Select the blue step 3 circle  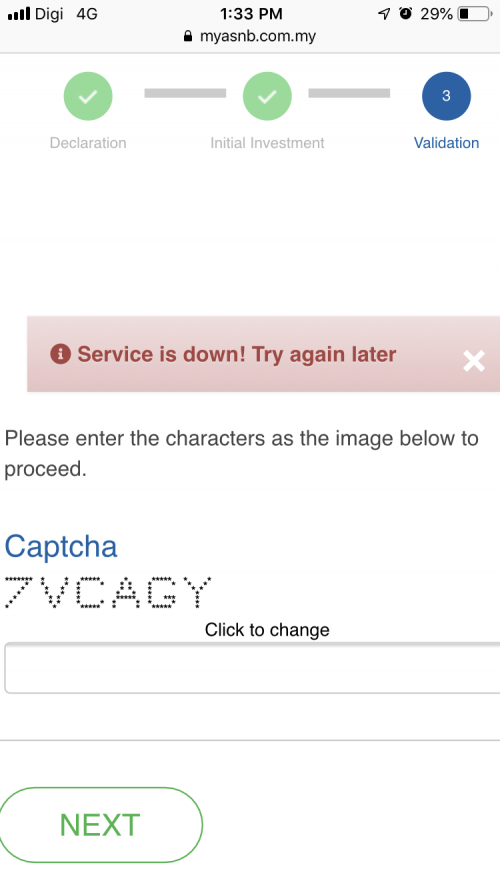(446, 96)
